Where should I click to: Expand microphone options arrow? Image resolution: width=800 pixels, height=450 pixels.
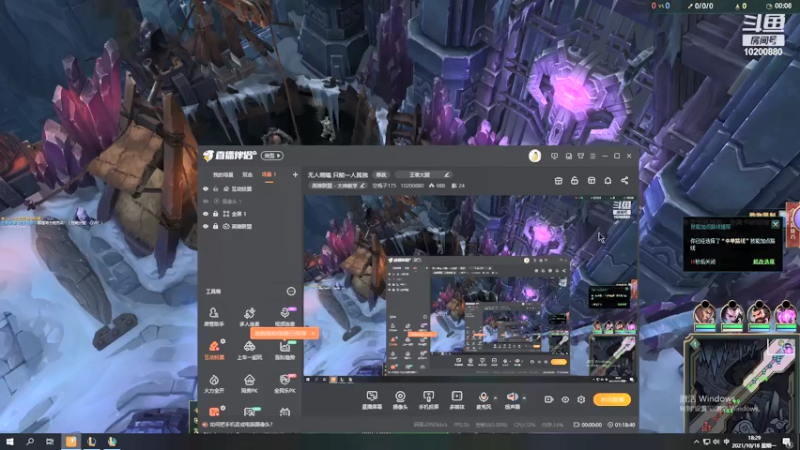495,398
